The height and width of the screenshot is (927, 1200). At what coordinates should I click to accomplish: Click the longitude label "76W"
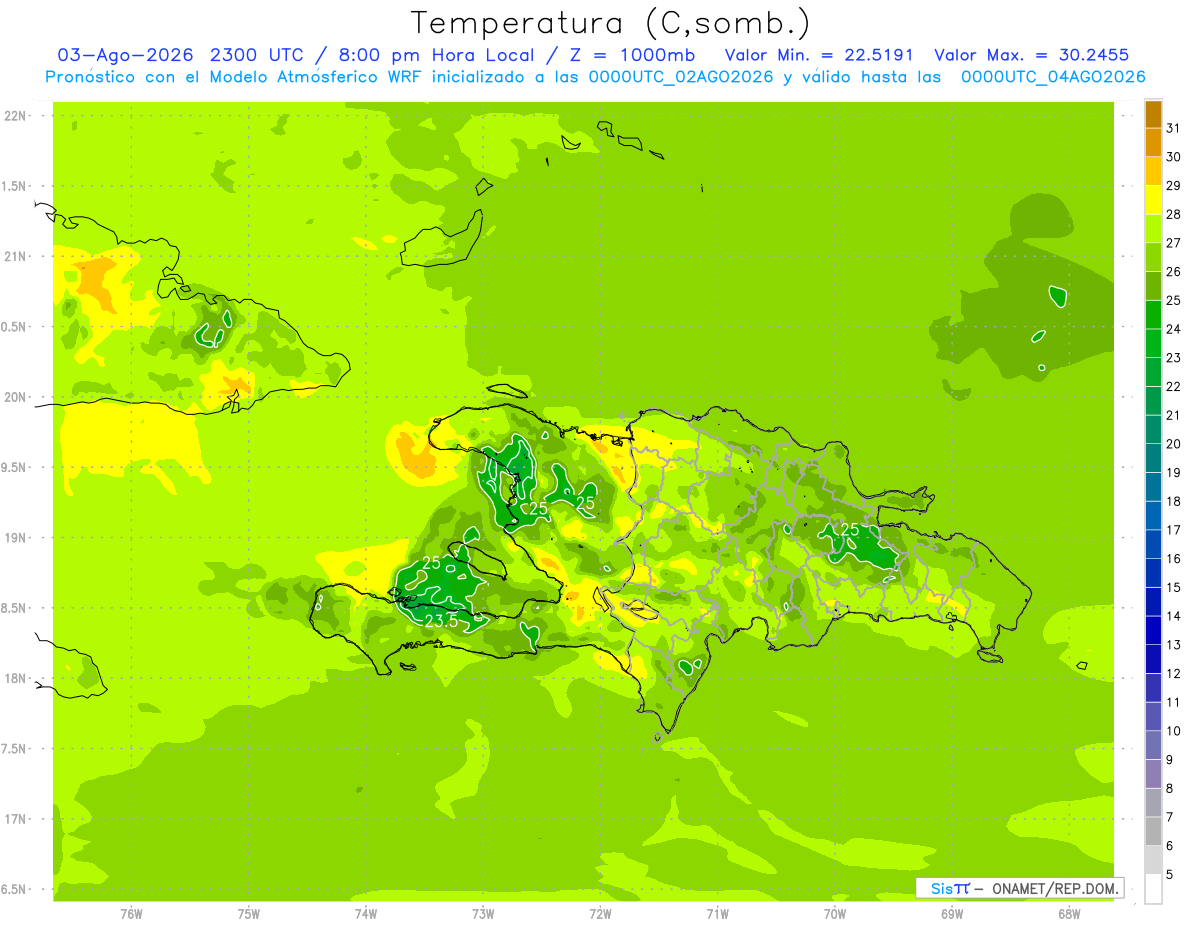[x=131, y=913]
